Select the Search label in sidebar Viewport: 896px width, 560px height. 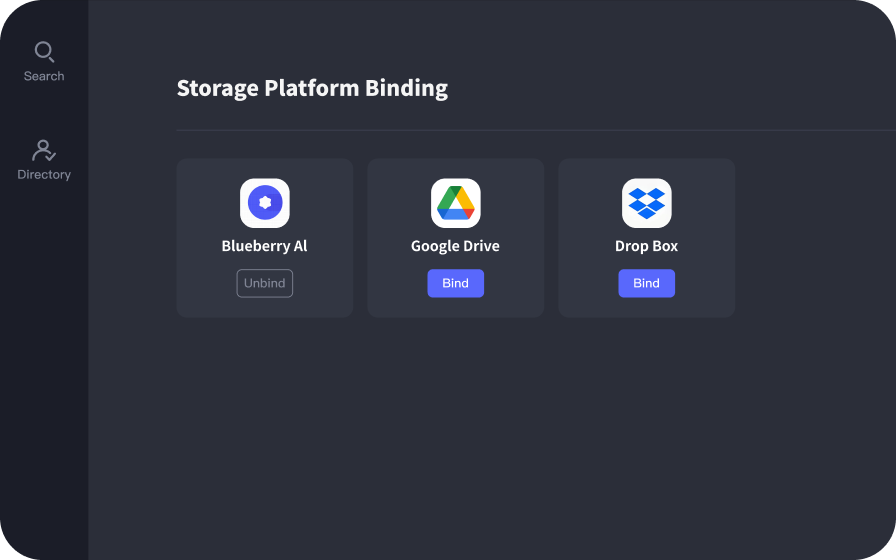(44, 76)
